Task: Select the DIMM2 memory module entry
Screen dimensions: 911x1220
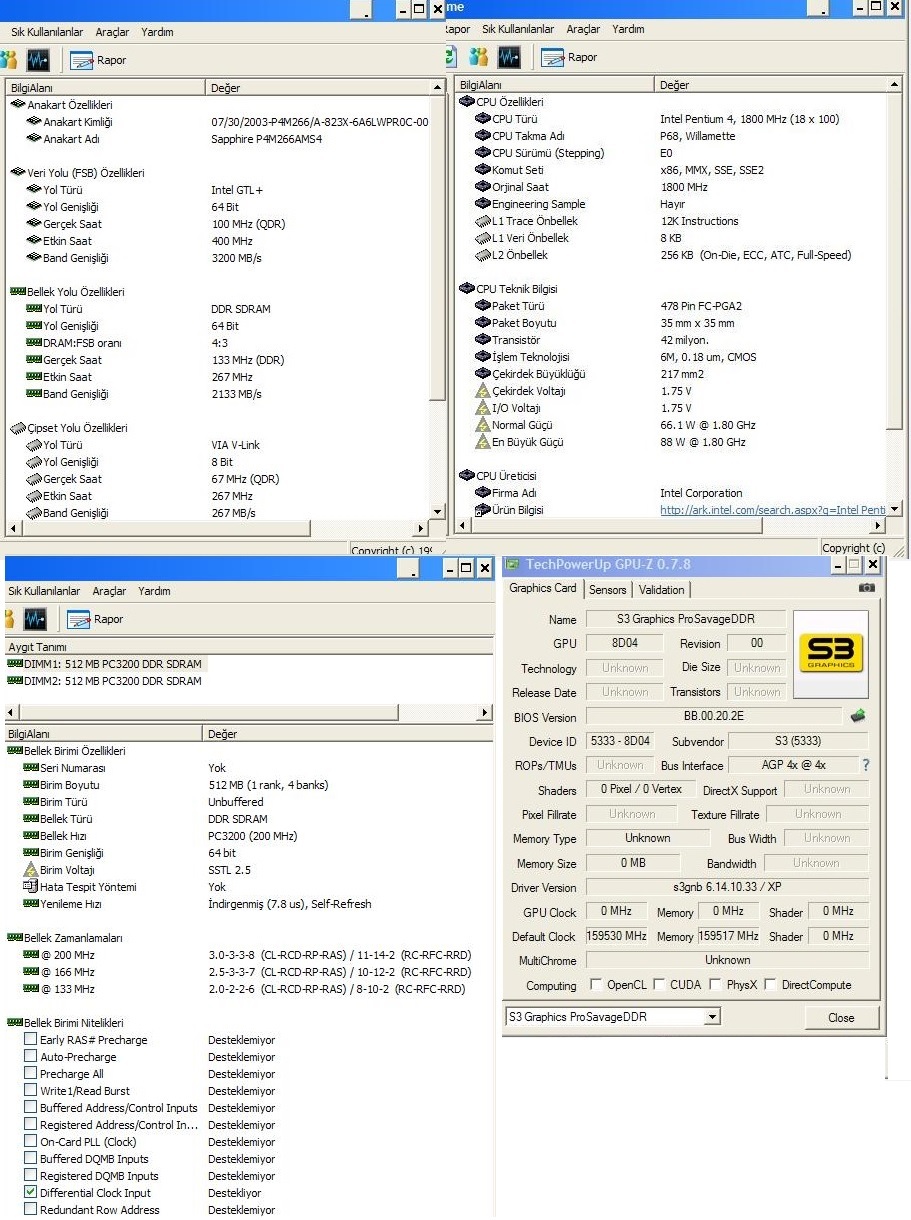Action: pyautogui.click(x=104, y=681)
